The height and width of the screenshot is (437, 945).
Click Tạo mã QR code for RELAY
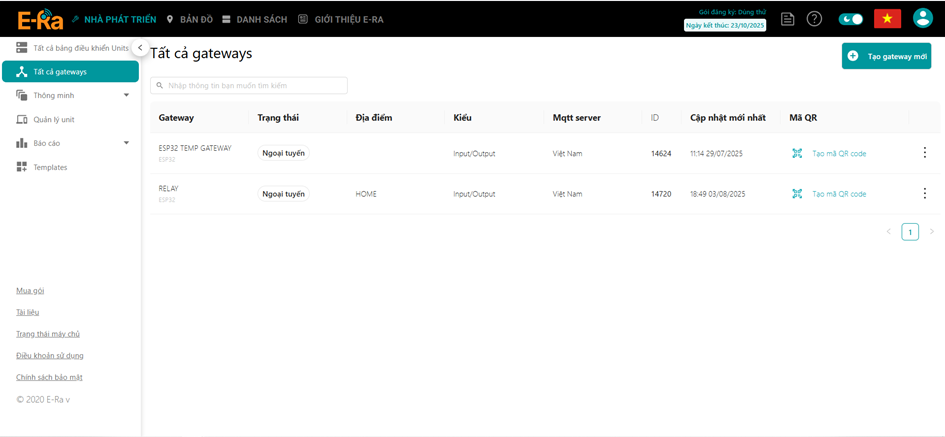(x=839, y=194)
